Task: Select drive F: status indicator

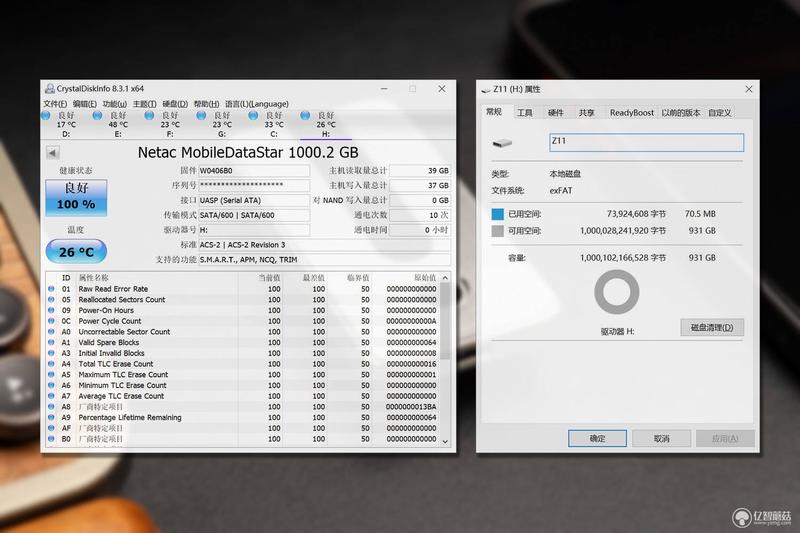Action: click(149, 115)
